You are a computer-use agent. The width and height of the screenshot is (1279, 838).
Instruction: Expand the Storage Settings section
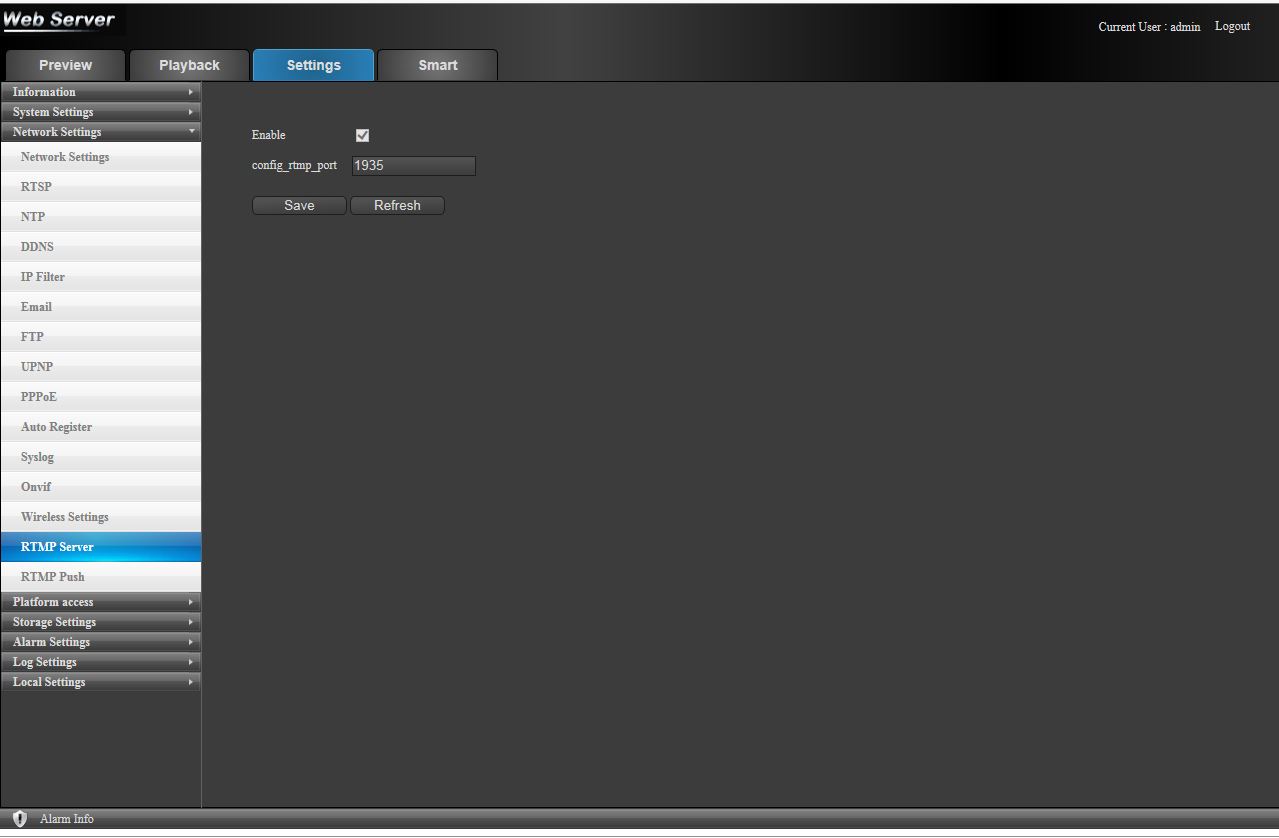[x=100, y=622]
